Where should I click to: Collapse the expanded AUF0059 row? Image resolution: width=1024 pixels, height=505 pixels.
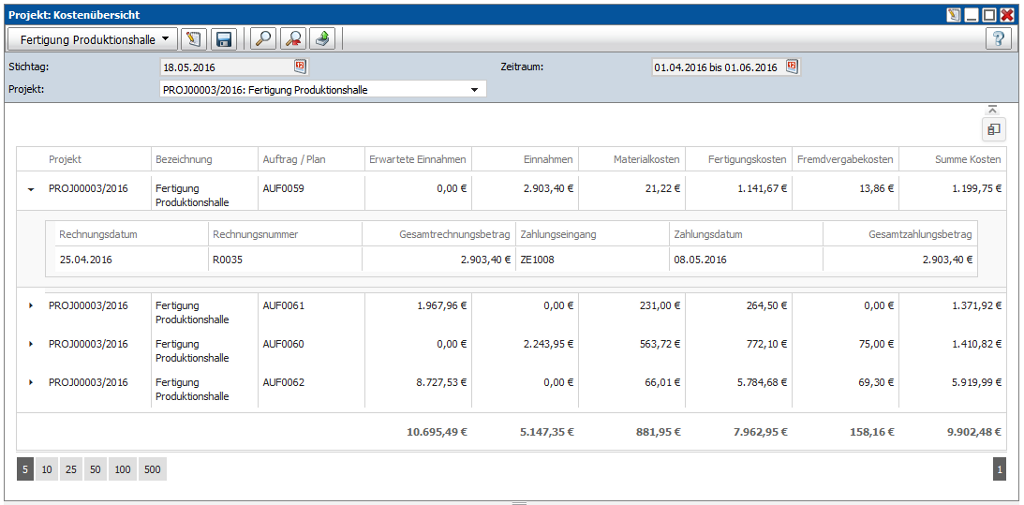tap(31, 188)
